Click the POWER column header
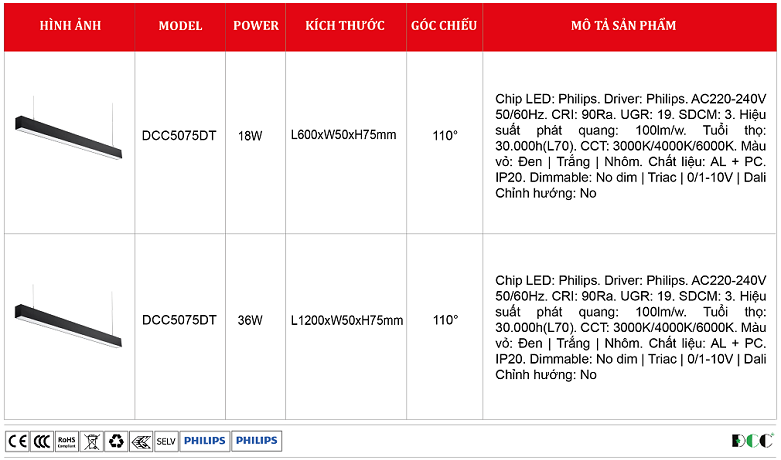This screenshot has height=460, width=781. point(256,25)
